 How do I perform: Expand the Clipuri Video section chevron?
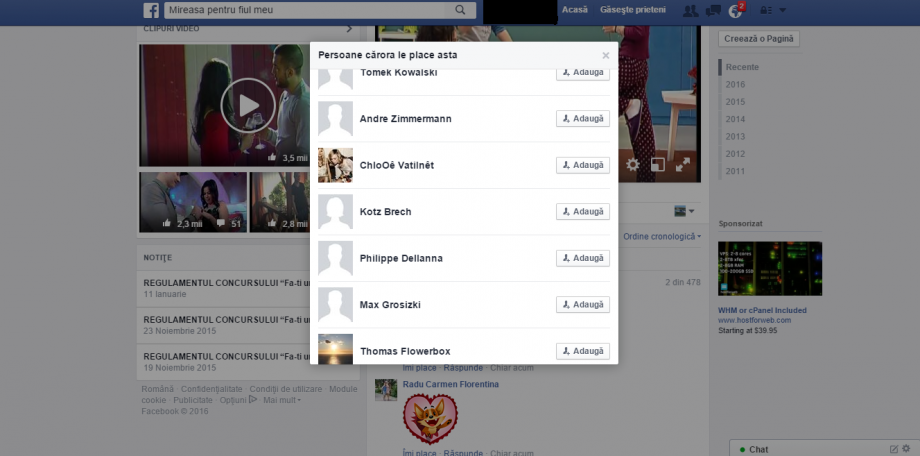(x=349, y=29)
